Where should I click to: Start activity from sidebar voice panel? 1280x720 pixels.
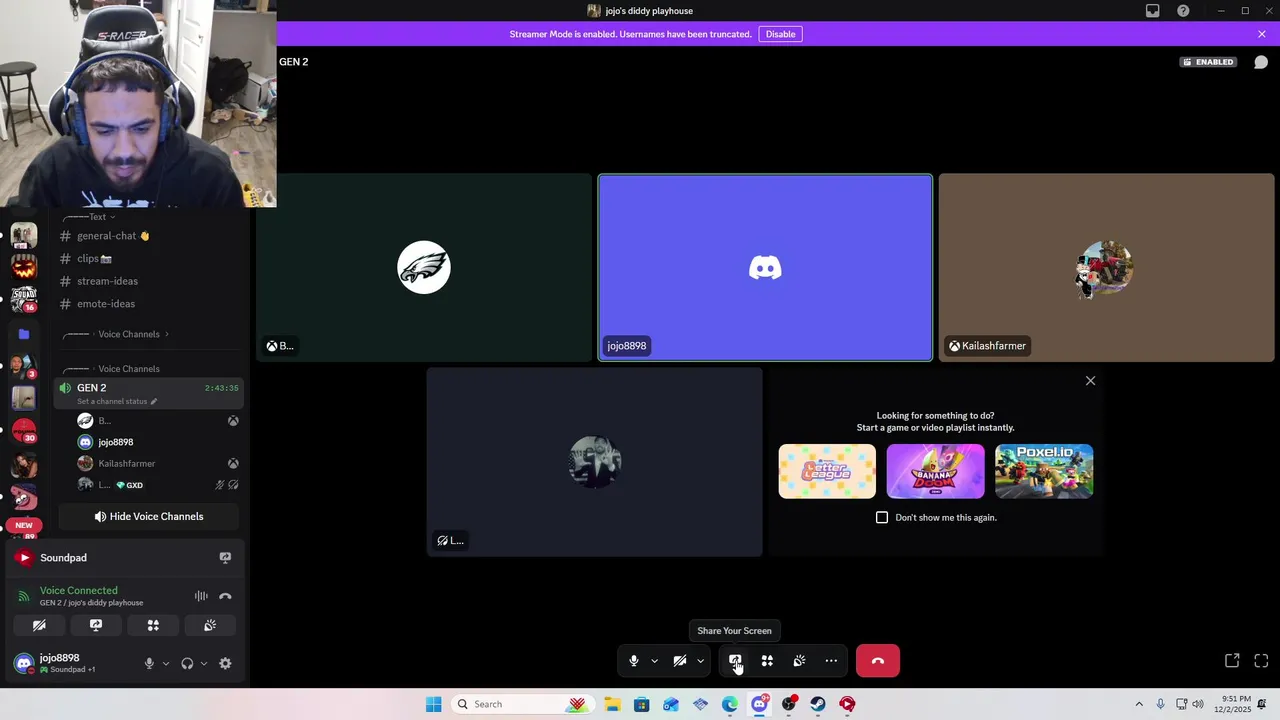click(x=153, y=626)
